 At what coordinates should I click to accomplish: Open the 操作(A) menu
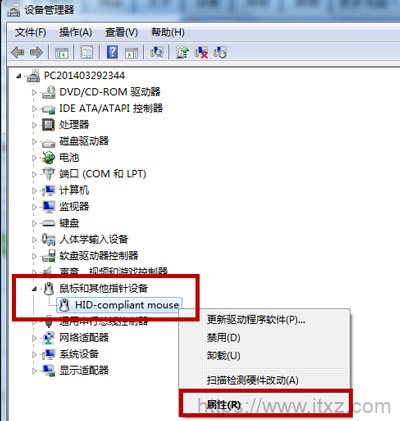76,32
